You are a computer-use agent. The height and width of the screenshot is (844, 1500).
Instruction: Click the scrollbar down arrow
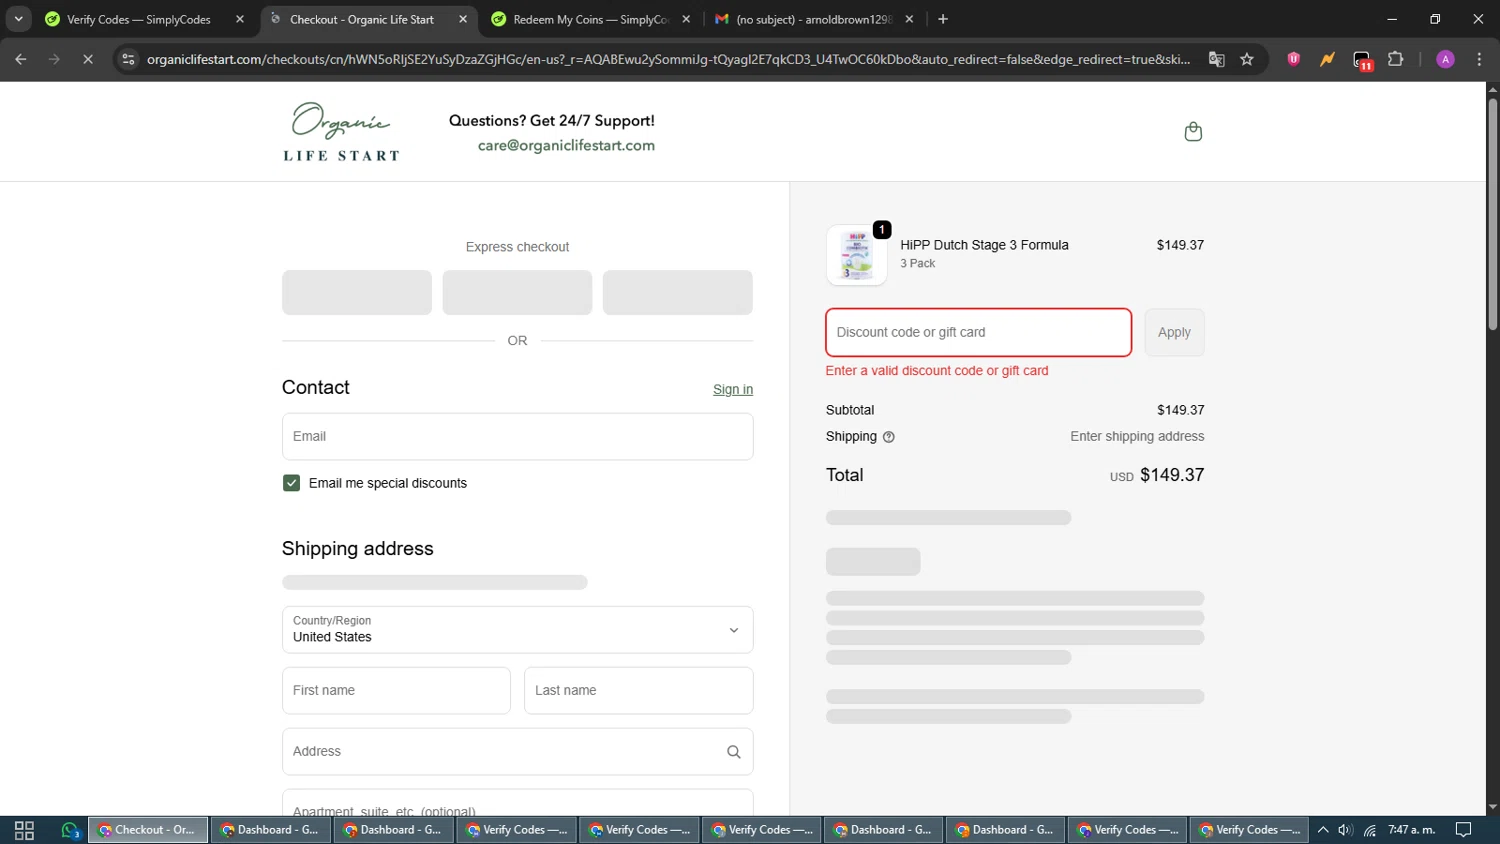point(1492,807)
